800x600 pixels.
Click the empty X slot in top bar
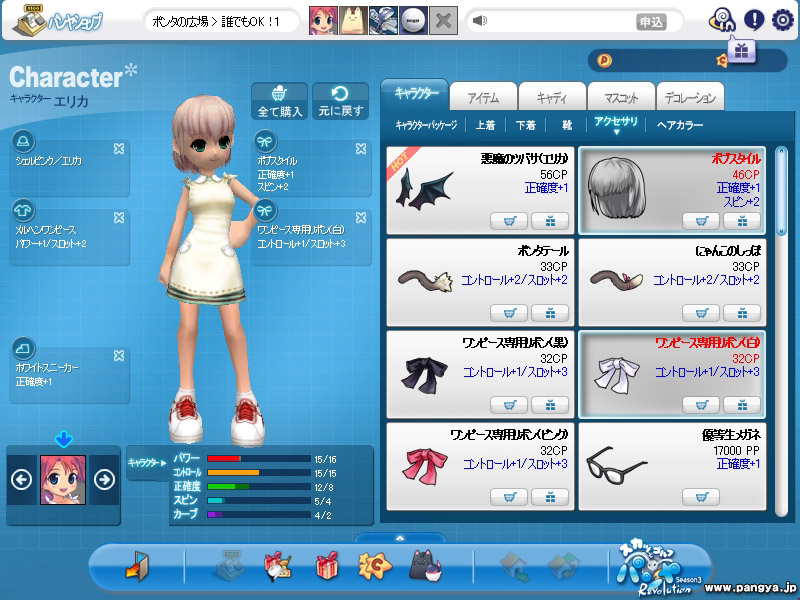pos(443,20)
